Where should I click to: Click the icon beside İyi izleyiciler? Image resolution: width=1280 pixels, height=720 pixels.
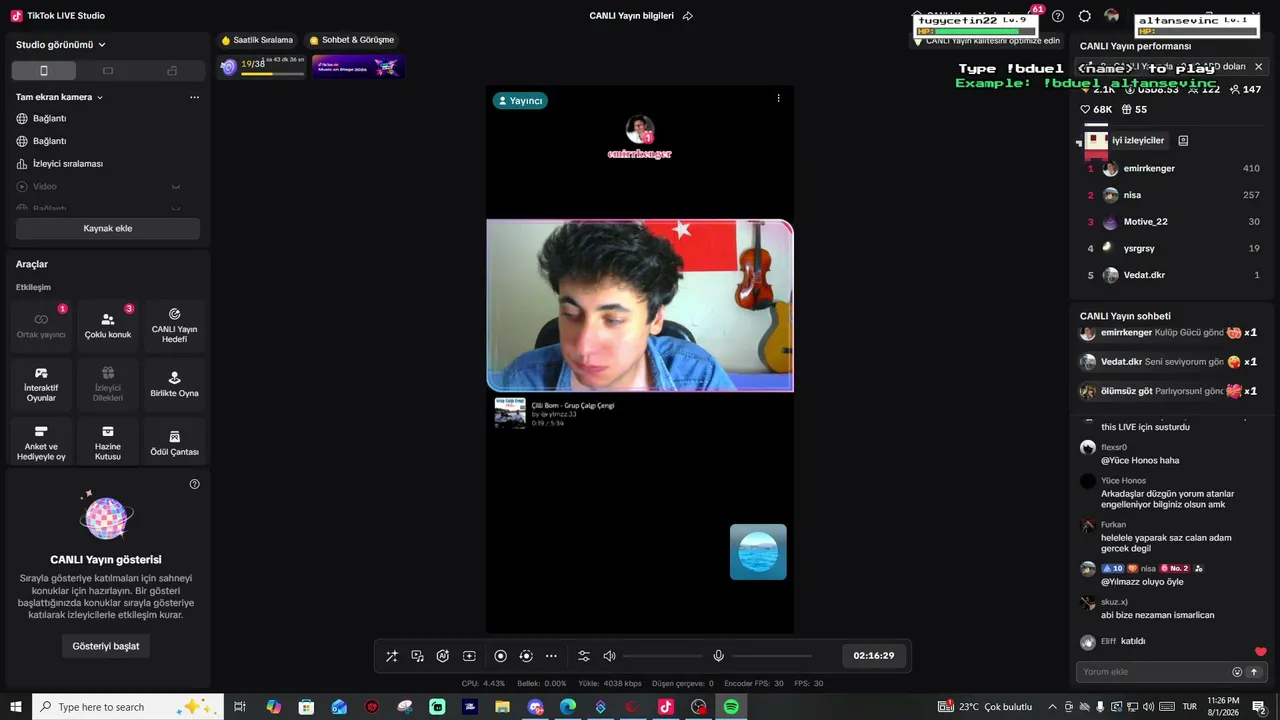(1183, 141)
